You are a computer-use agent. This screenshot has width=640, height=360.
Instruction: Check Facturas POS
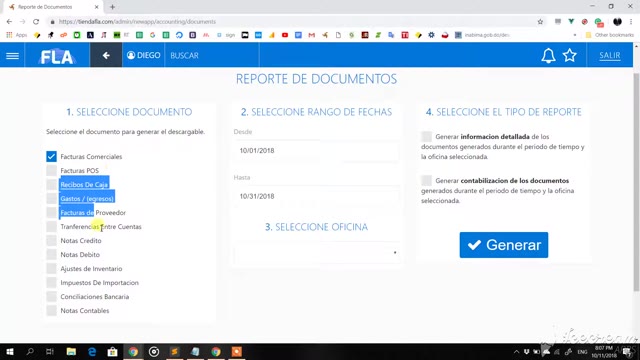click(x=51, y=170)
